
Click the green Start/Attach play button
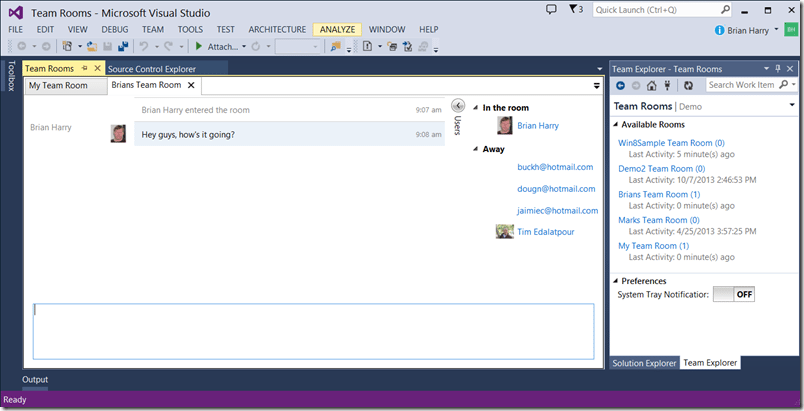click(199, 46)
